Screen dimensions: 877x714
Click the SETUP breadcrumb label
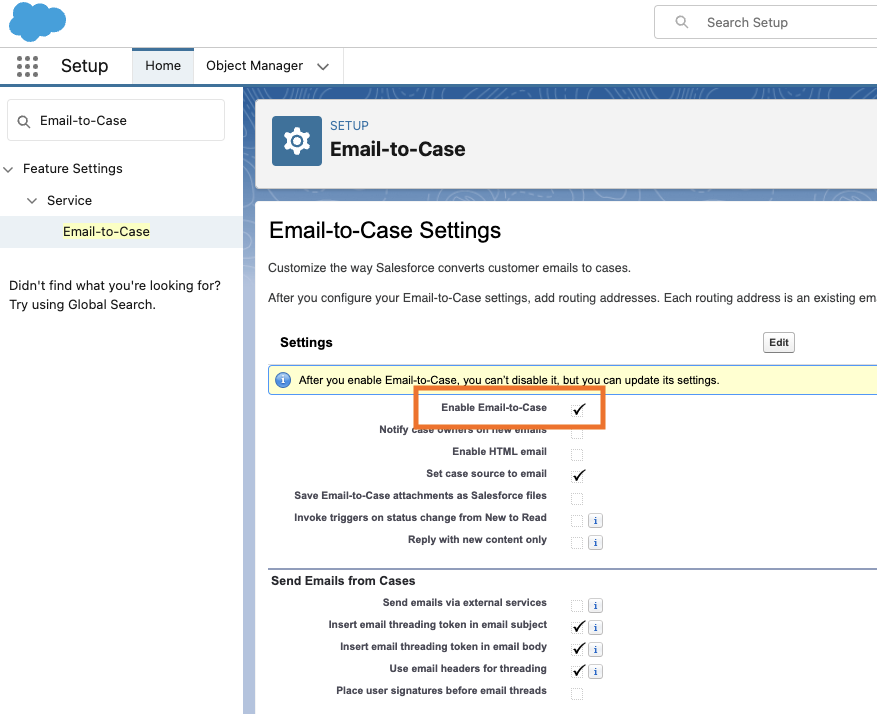click(x=349, y=126)
